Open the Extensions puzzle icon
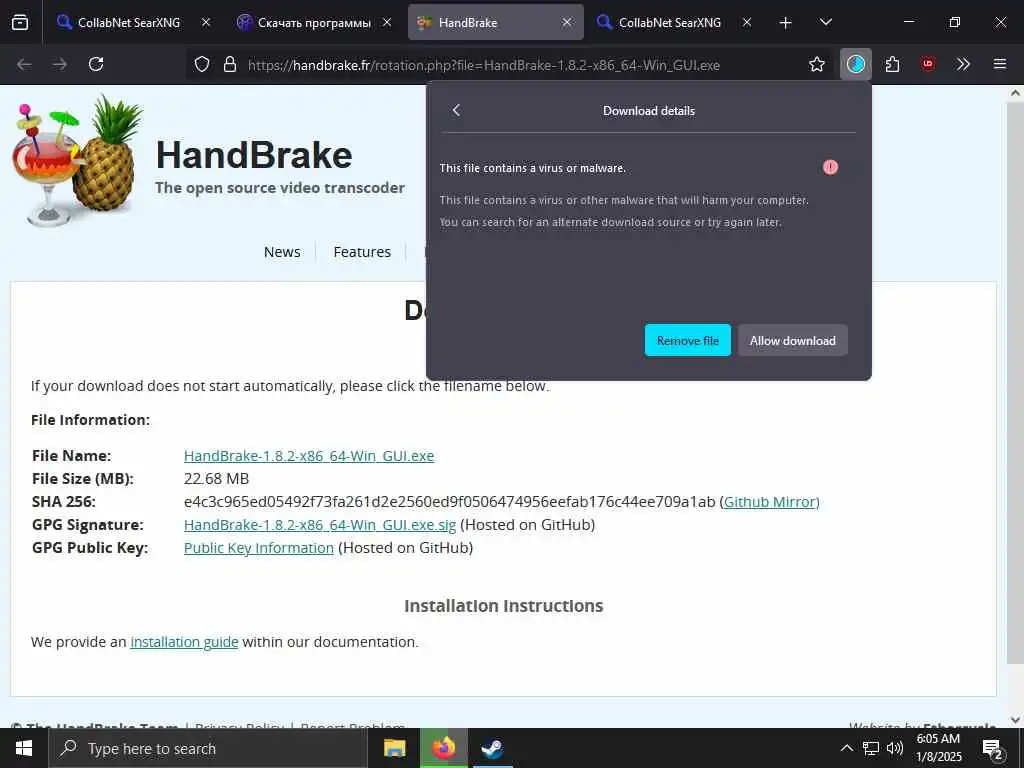1024x768 pixels. (892, 64)
